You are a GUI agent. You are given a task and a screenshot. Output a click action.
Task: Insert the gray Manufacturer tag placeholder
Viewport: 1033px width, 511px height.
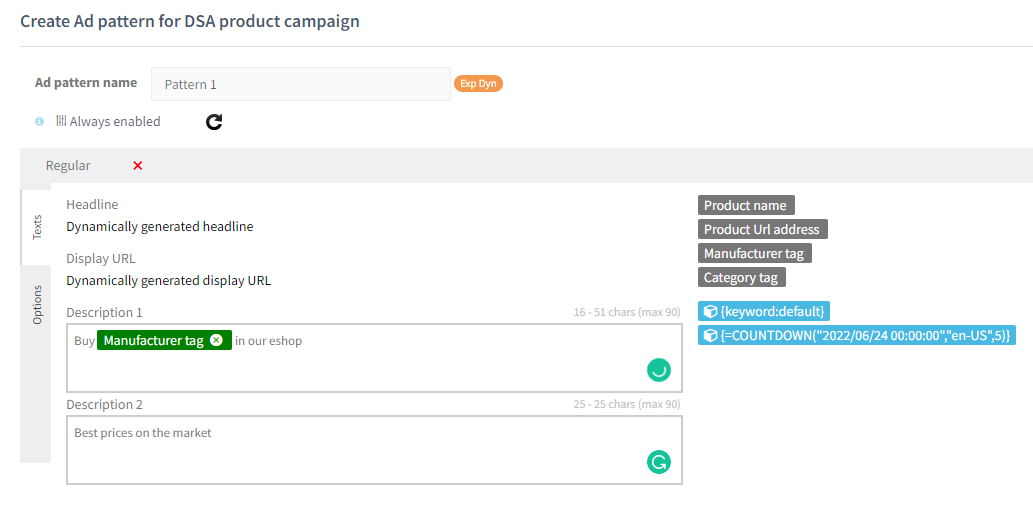754,253
